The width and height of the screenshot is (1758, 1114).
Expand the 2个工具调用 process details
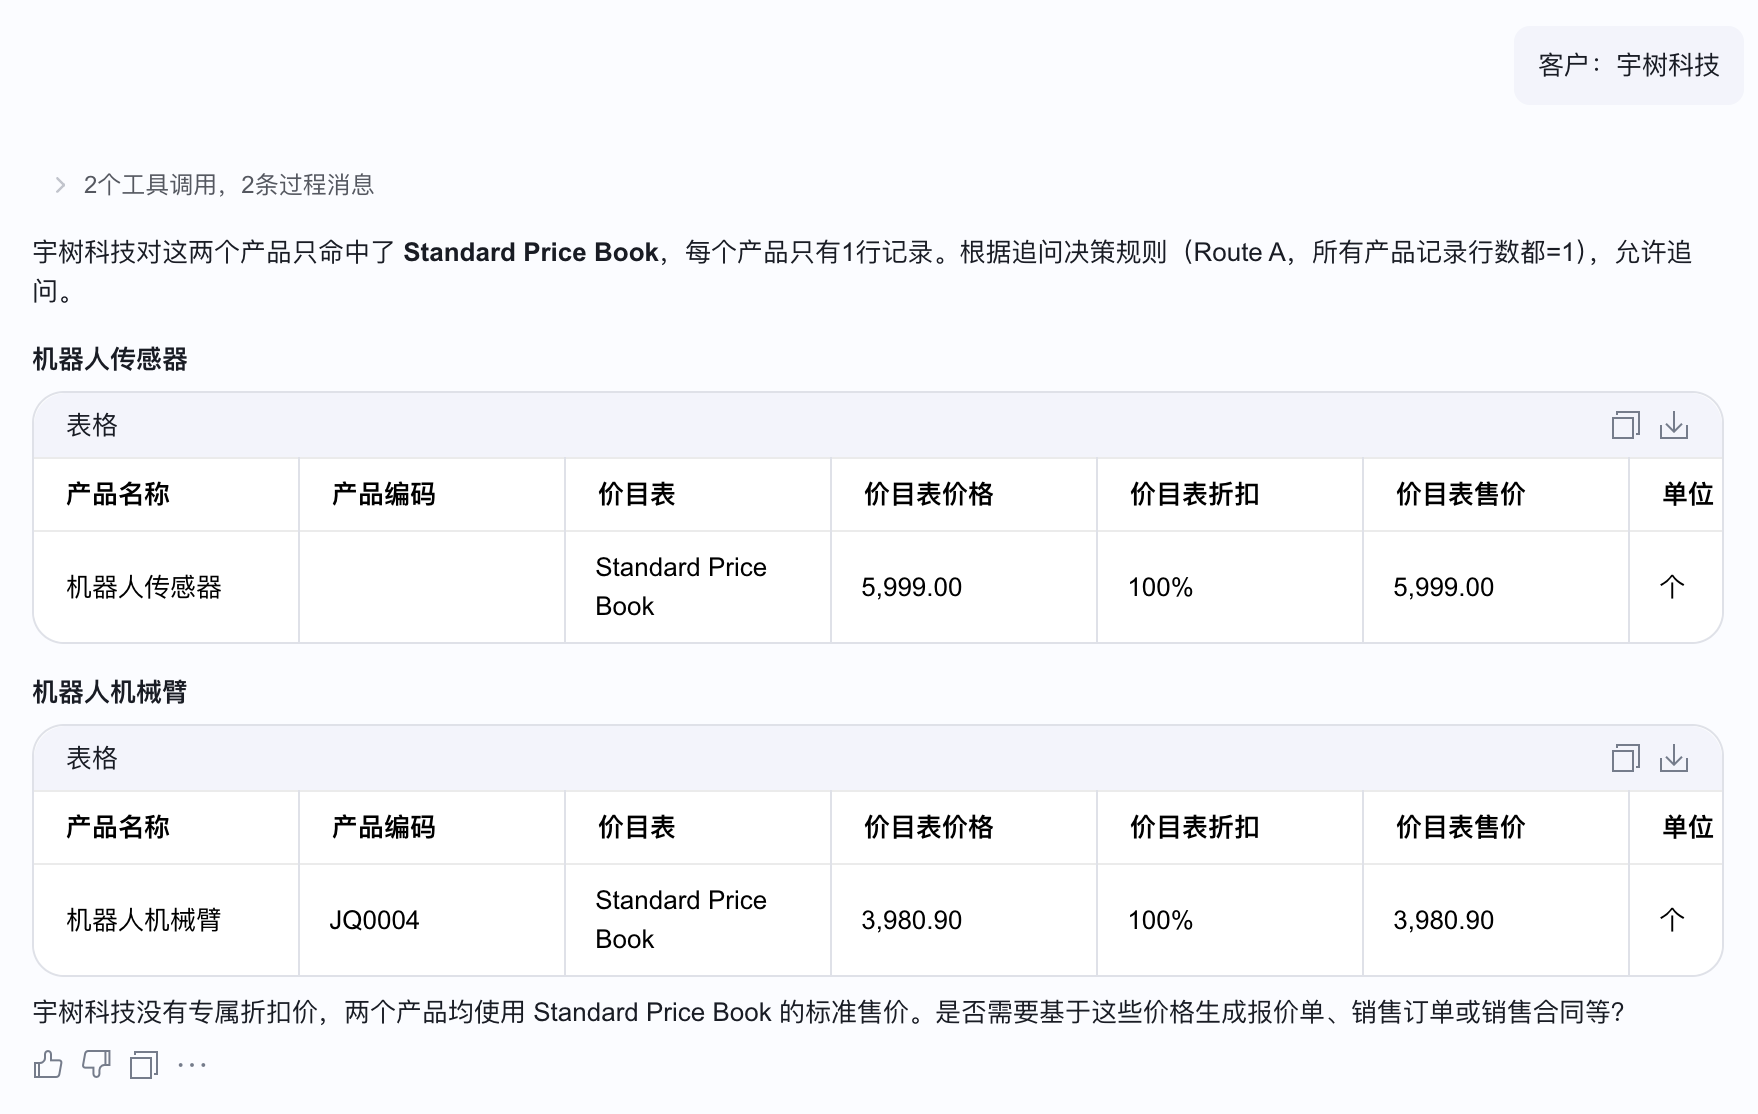click(214, 185)
